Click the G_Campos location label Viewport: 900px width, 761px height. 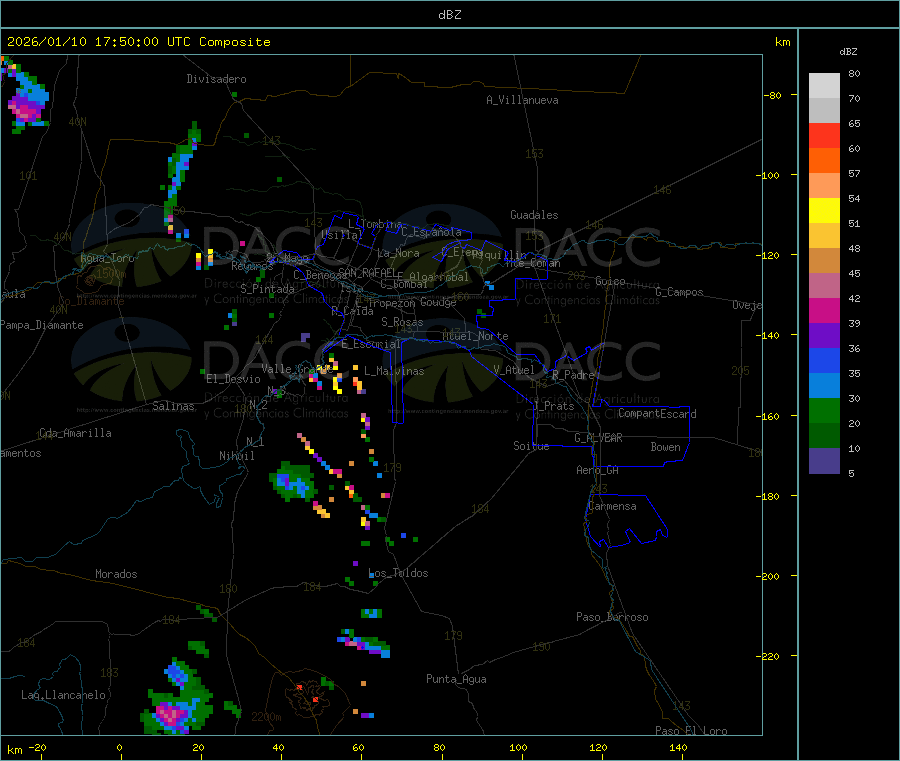click(680, 292)
